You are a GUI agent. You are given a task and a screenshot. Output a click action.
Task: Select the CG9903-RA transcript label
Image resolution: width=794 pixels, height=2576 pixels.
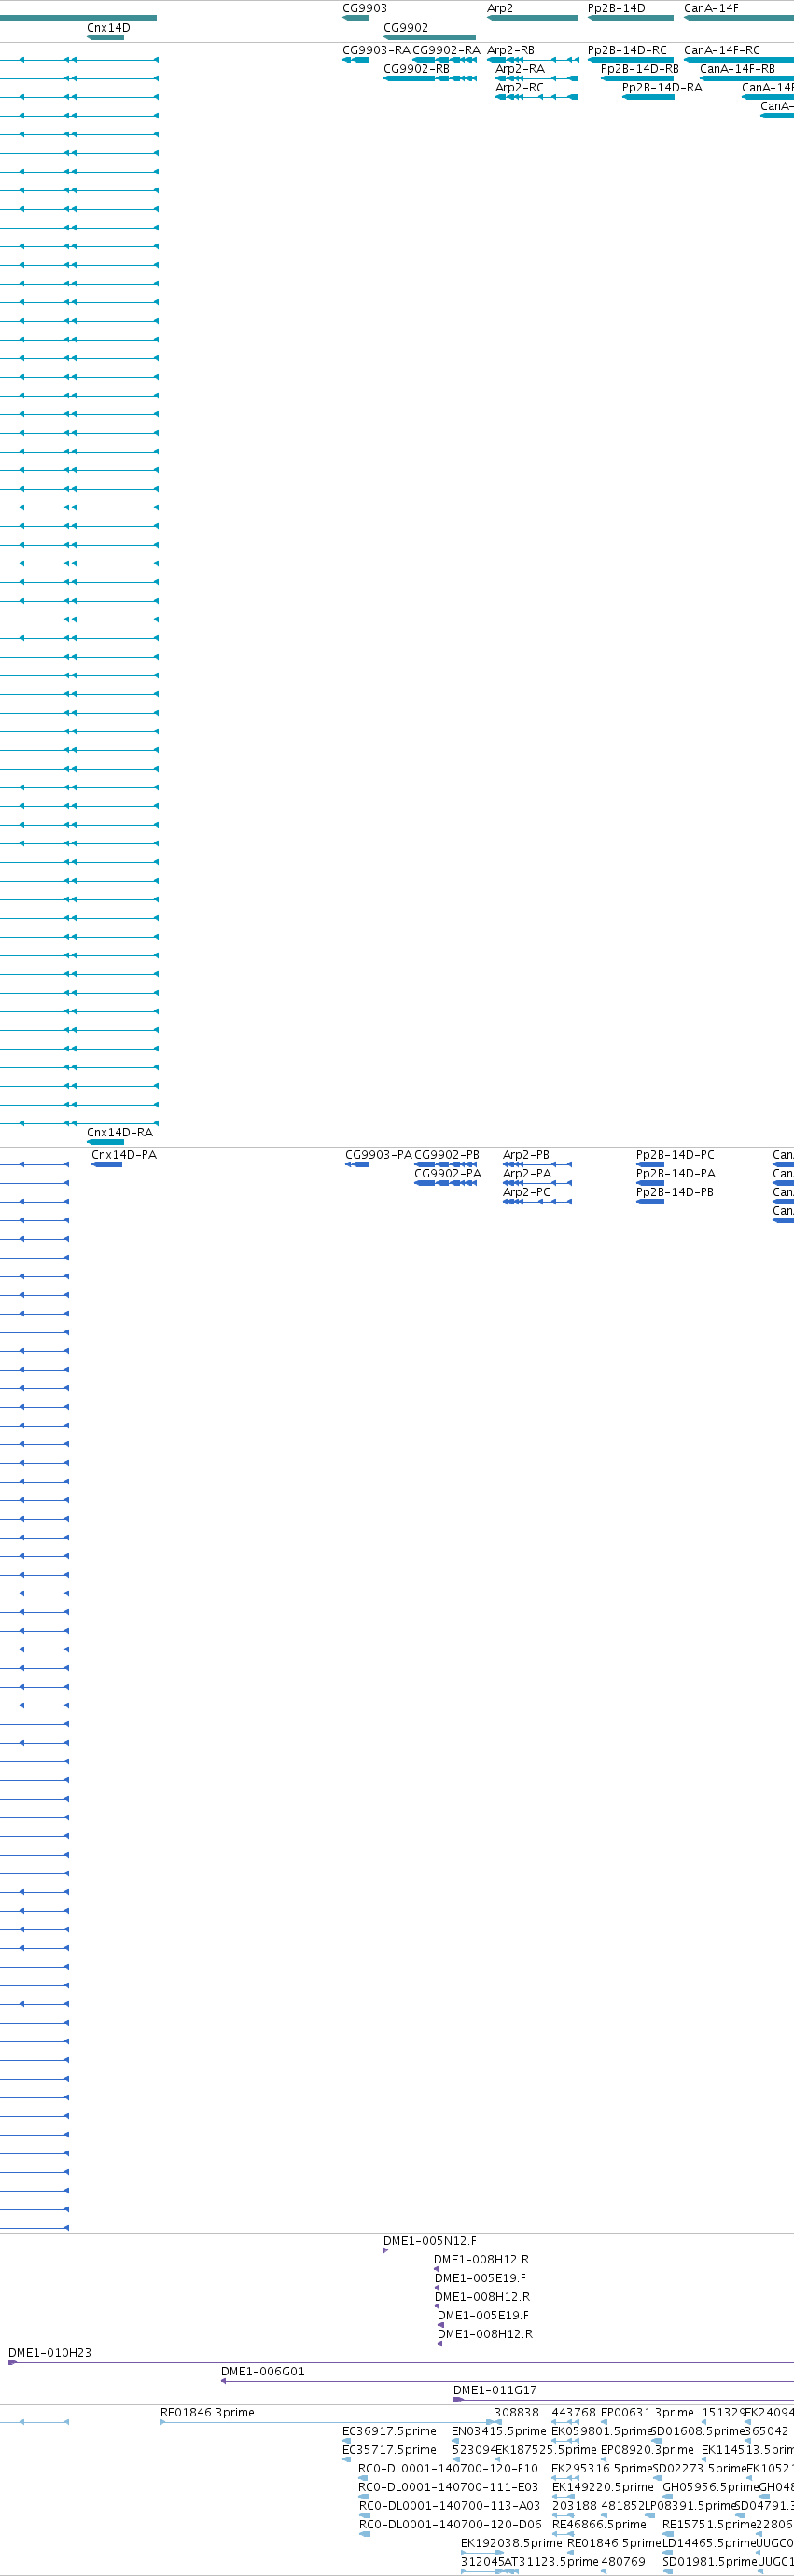click(376, 50)
